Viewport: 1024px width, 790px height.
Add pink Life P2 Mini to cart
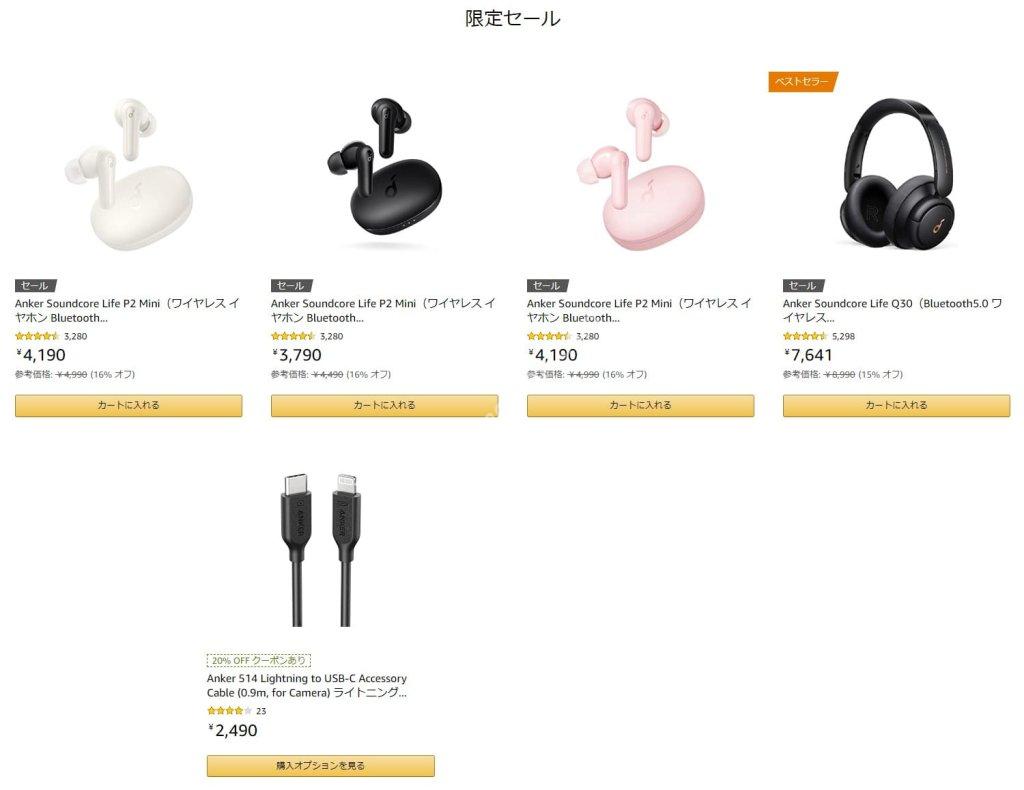tap(641, 405)
